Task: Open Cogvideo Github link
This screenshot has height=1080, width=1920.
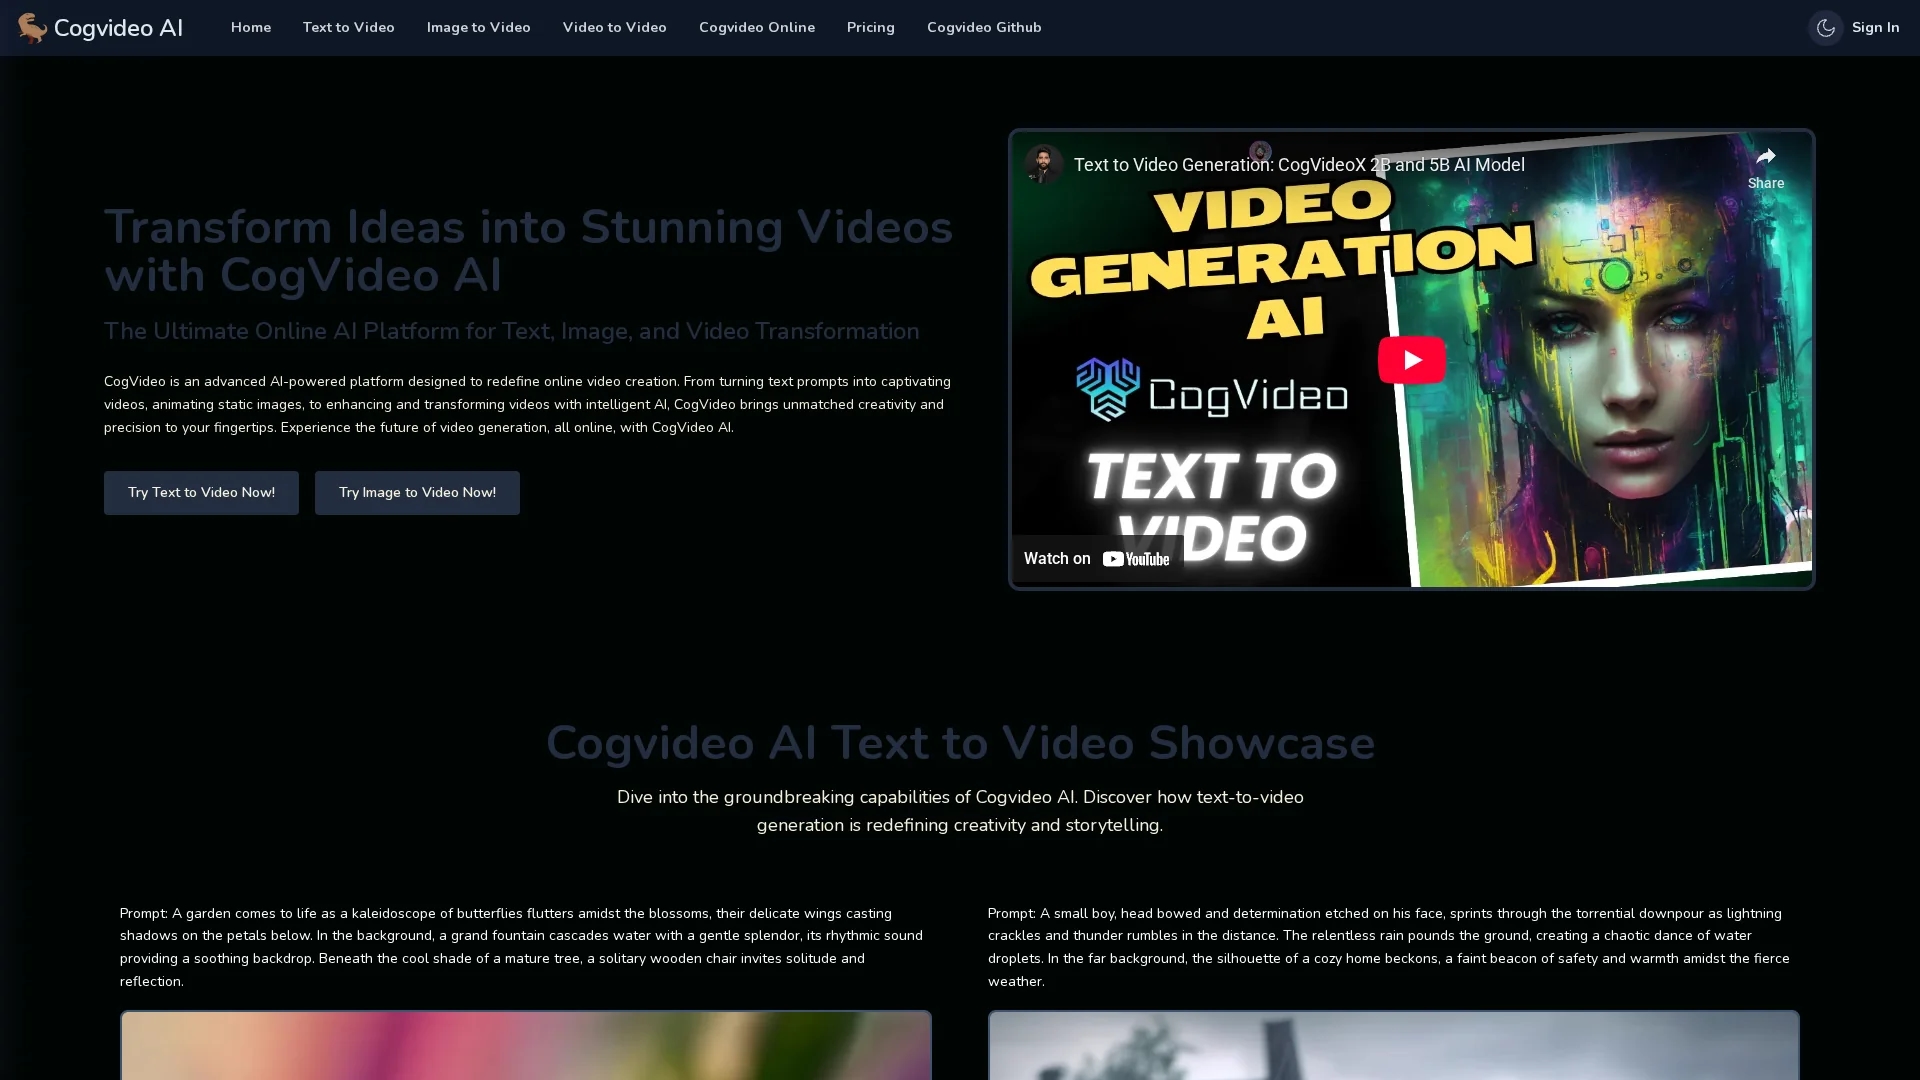Action: 984,28
